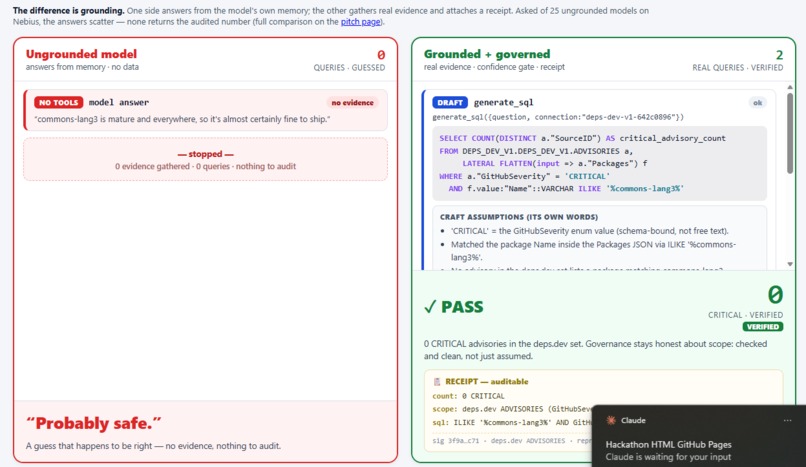This screenshot has width=806, height=467.
Task: Click the 'Claude is waiting for your input' text
Action: pos(668,457)
